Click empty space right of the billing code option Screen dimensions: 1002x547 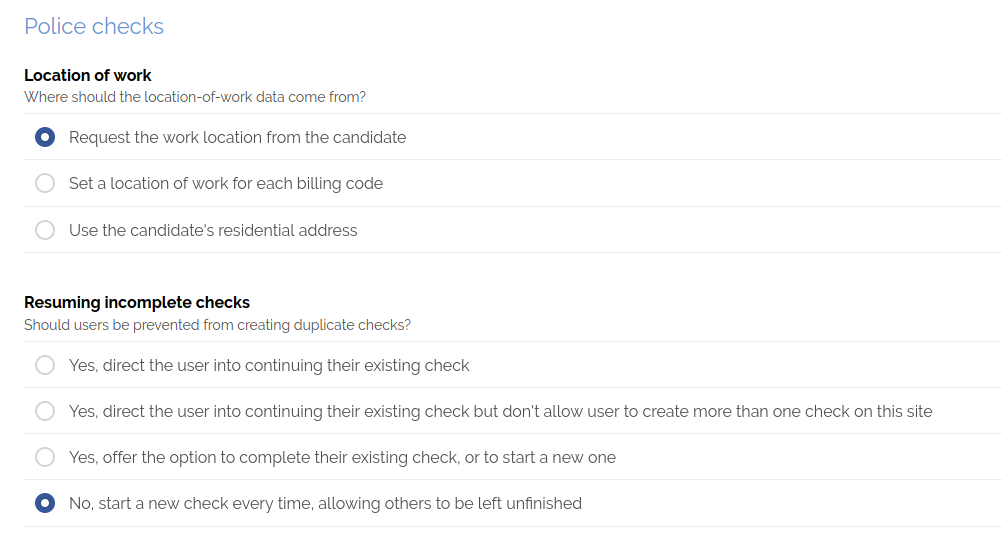[x=700, y=184]
